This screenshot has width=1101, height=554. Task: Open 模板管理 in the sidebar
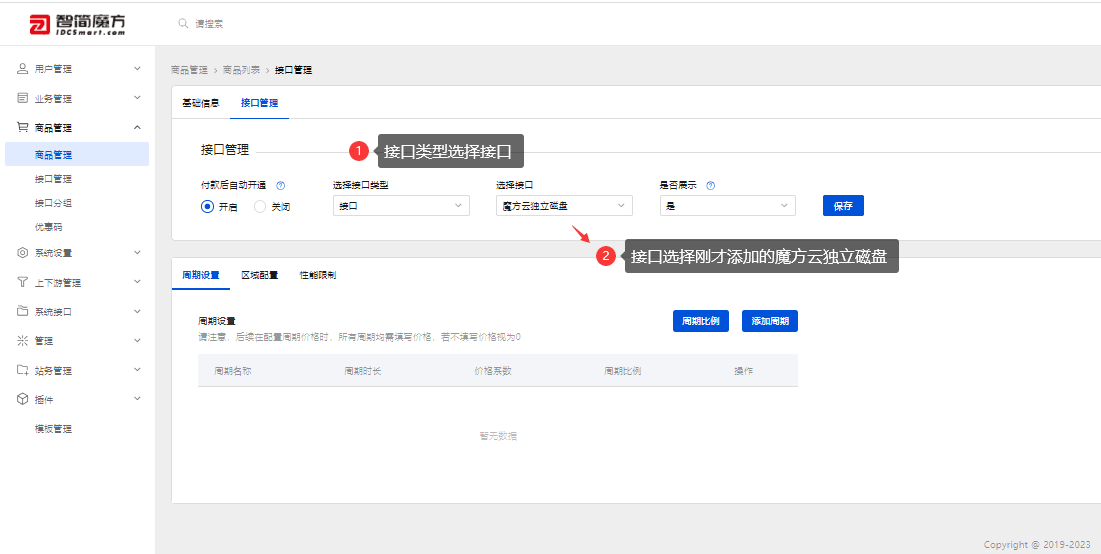pos(53,429)
